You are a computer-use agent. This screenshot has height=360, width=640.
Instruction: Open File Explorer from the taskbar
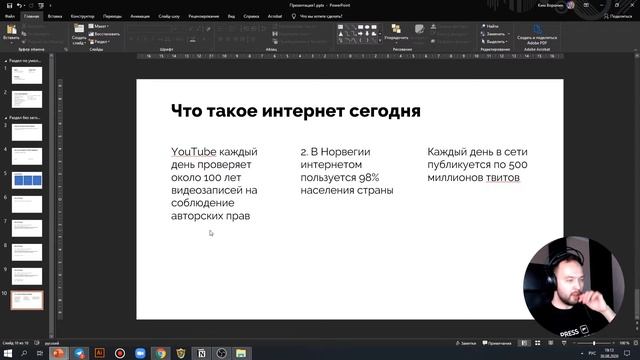click(241, 353)
